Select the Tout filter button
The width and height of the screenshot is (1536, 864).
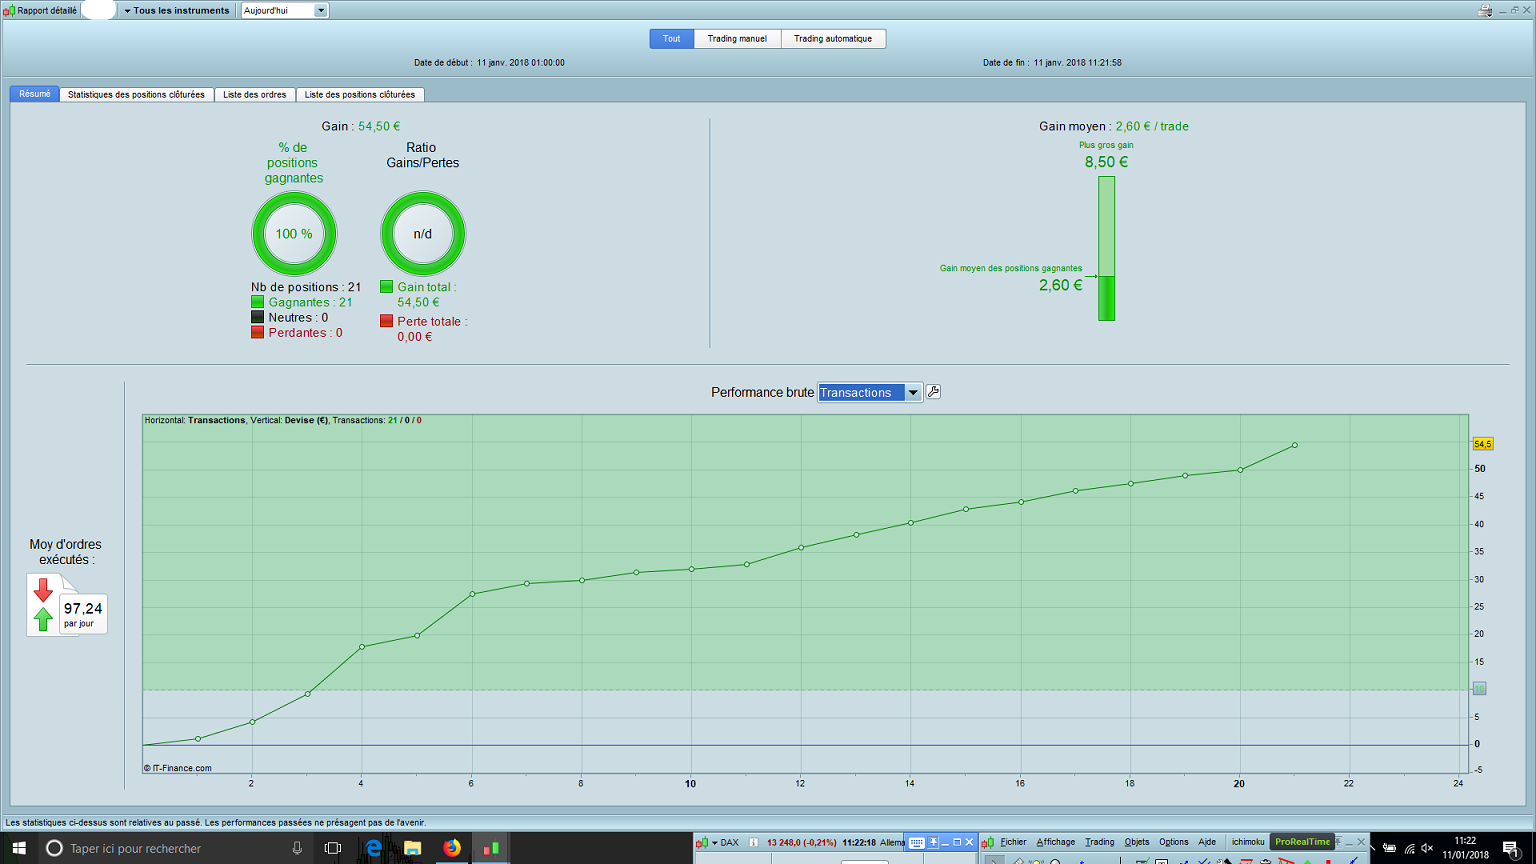point(672,39)
